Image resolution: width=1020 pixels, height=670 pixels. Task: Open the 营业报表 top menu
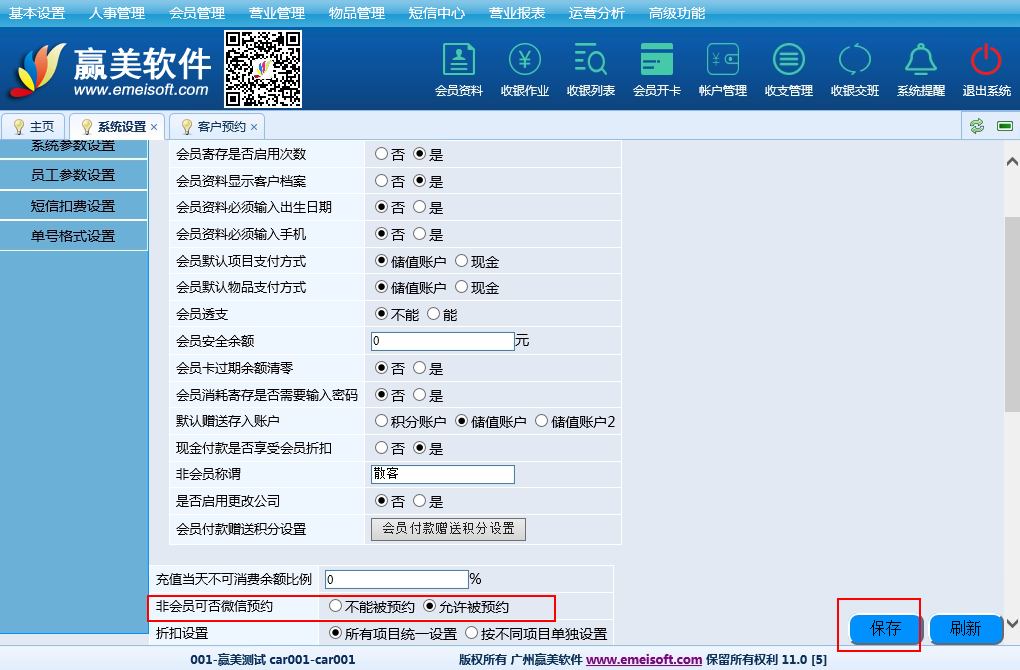pyautogui.click(x=517, y=13)
